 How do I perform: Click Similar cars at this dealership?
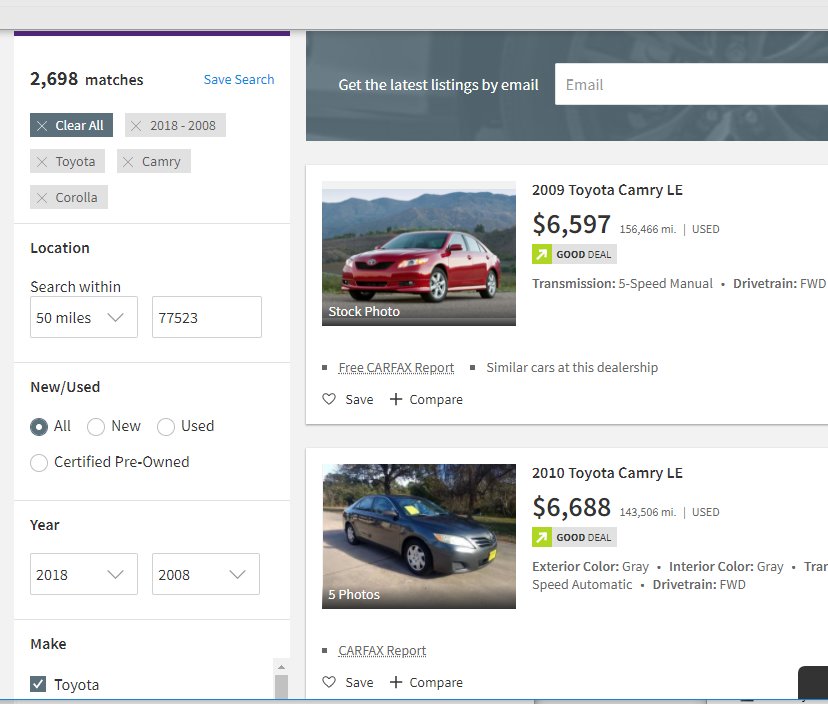(572, 368)
